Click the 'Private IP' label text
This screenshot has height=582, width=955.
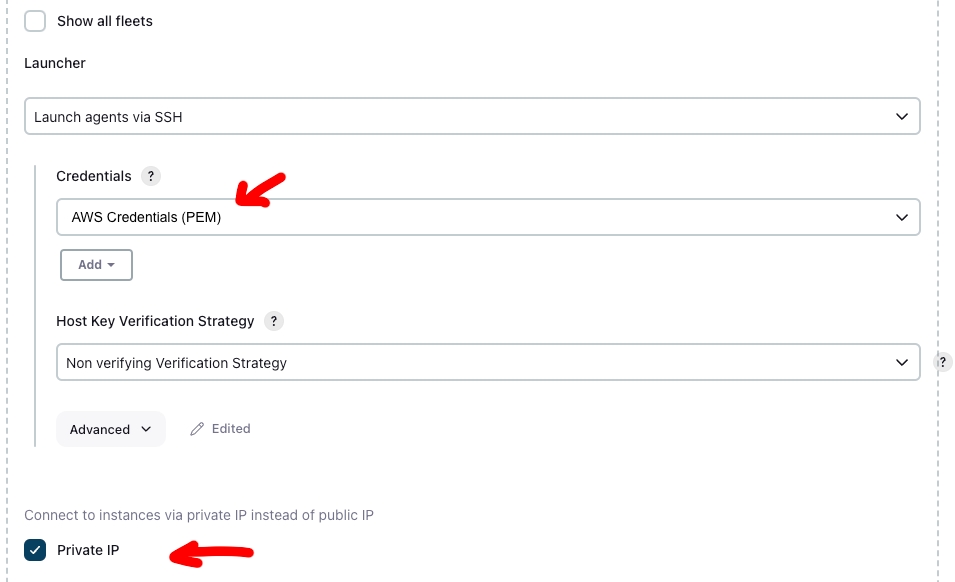[x=88, y=550]
